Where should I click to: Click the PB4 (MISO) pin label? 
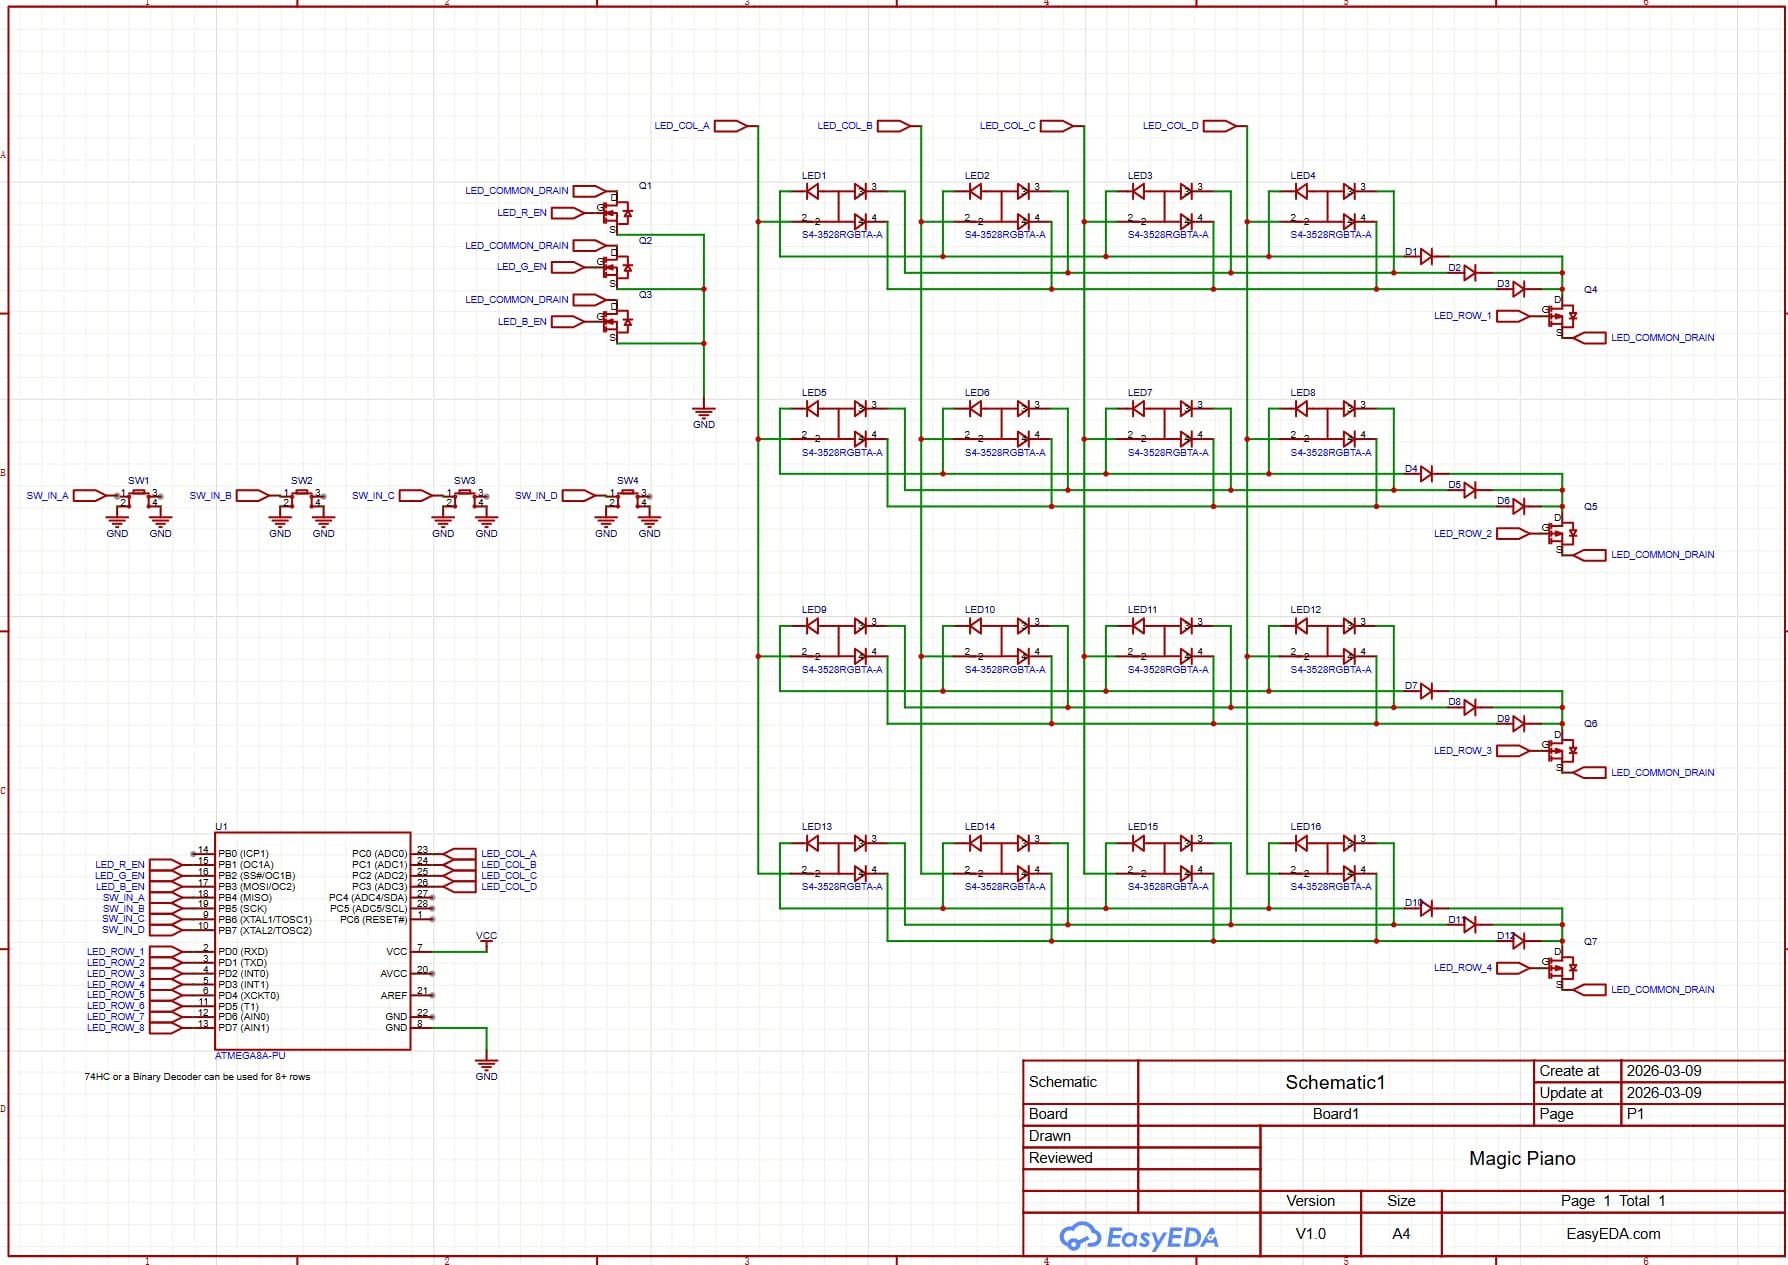[x=245, y=898]
